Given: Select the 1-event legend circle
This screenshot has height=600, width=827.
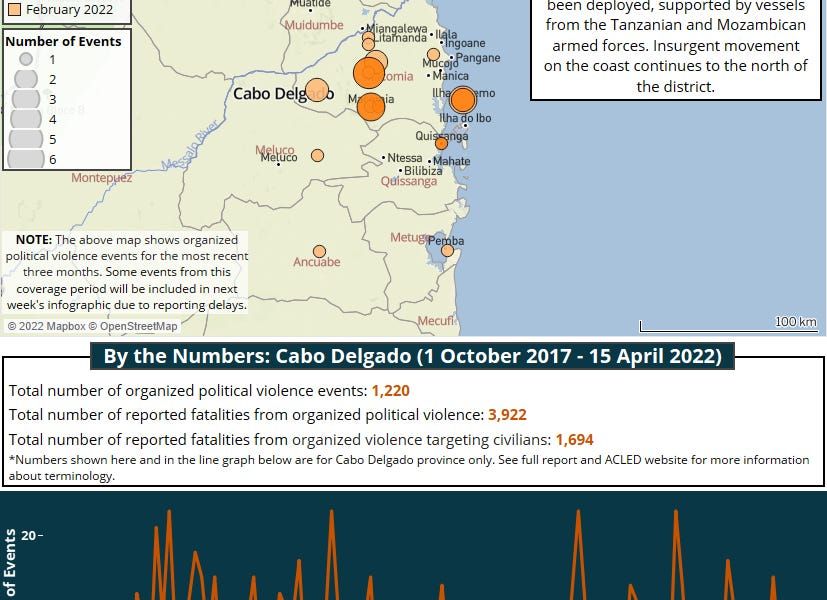Looking at the screenshot, I should click(x=26, y=60).
